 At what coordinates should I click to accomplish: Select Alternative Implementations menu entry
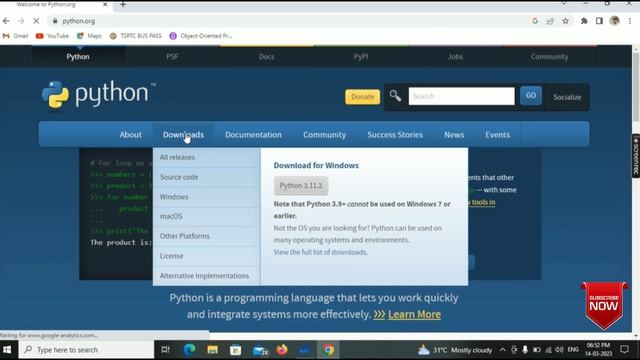207,276
